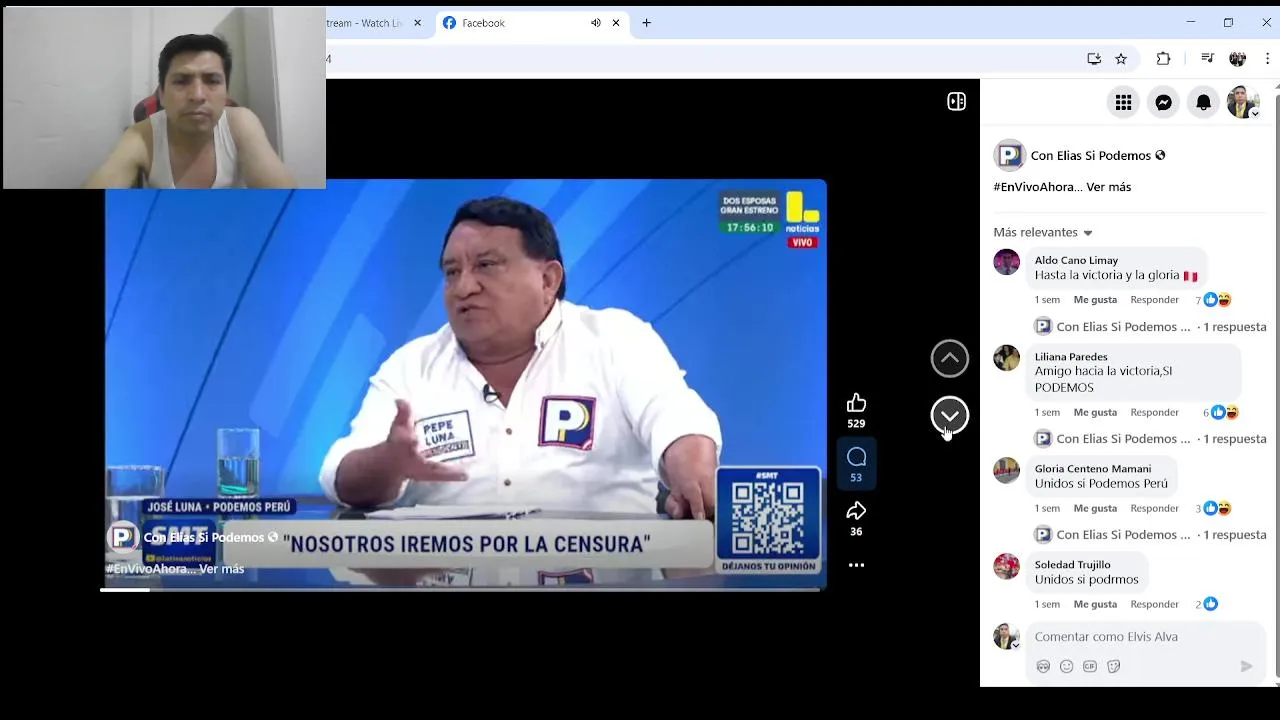Reply to Soledad Trujillo's comment
The image size is (1280, 720).
pos(1154,604)
